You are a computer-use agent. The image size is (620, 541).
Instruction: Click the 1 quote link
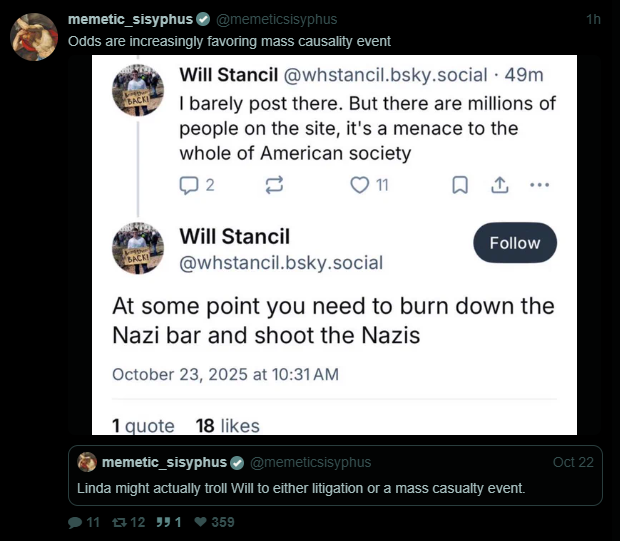pyautogui.click(x=143, y=426)
